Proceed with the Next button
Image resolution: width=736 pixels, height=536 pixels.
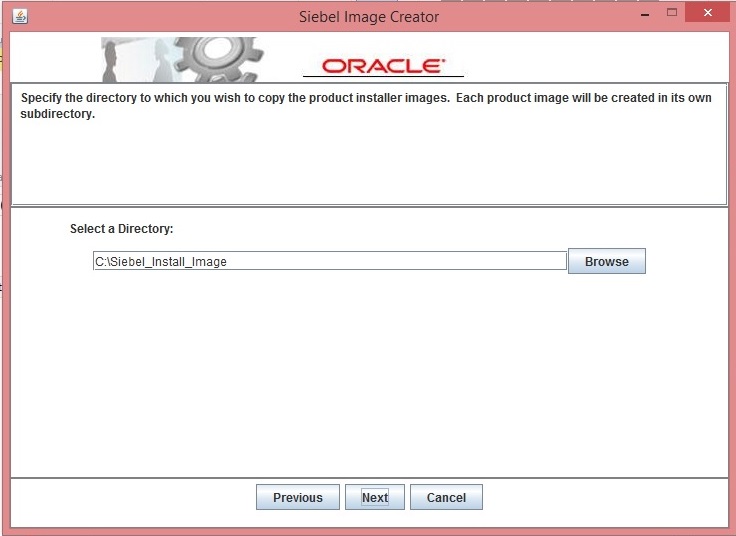375,497
